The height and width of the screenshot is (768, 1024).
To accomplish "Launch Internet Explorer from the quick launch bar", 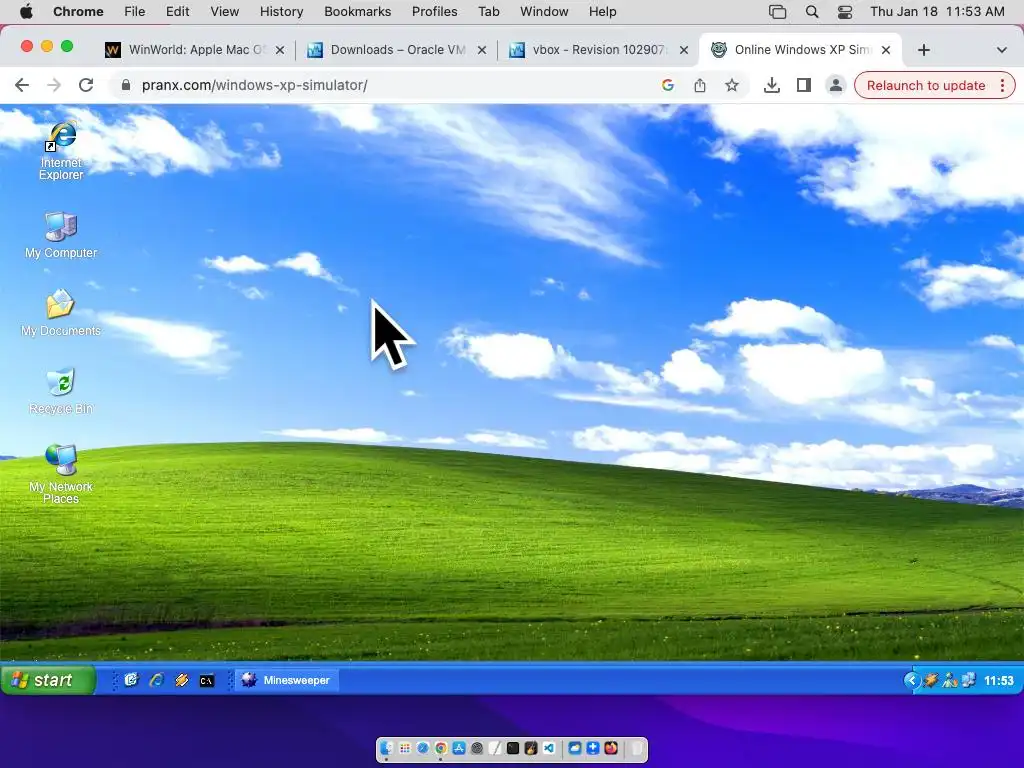I will pyautogui.click(x=157, y=680).
